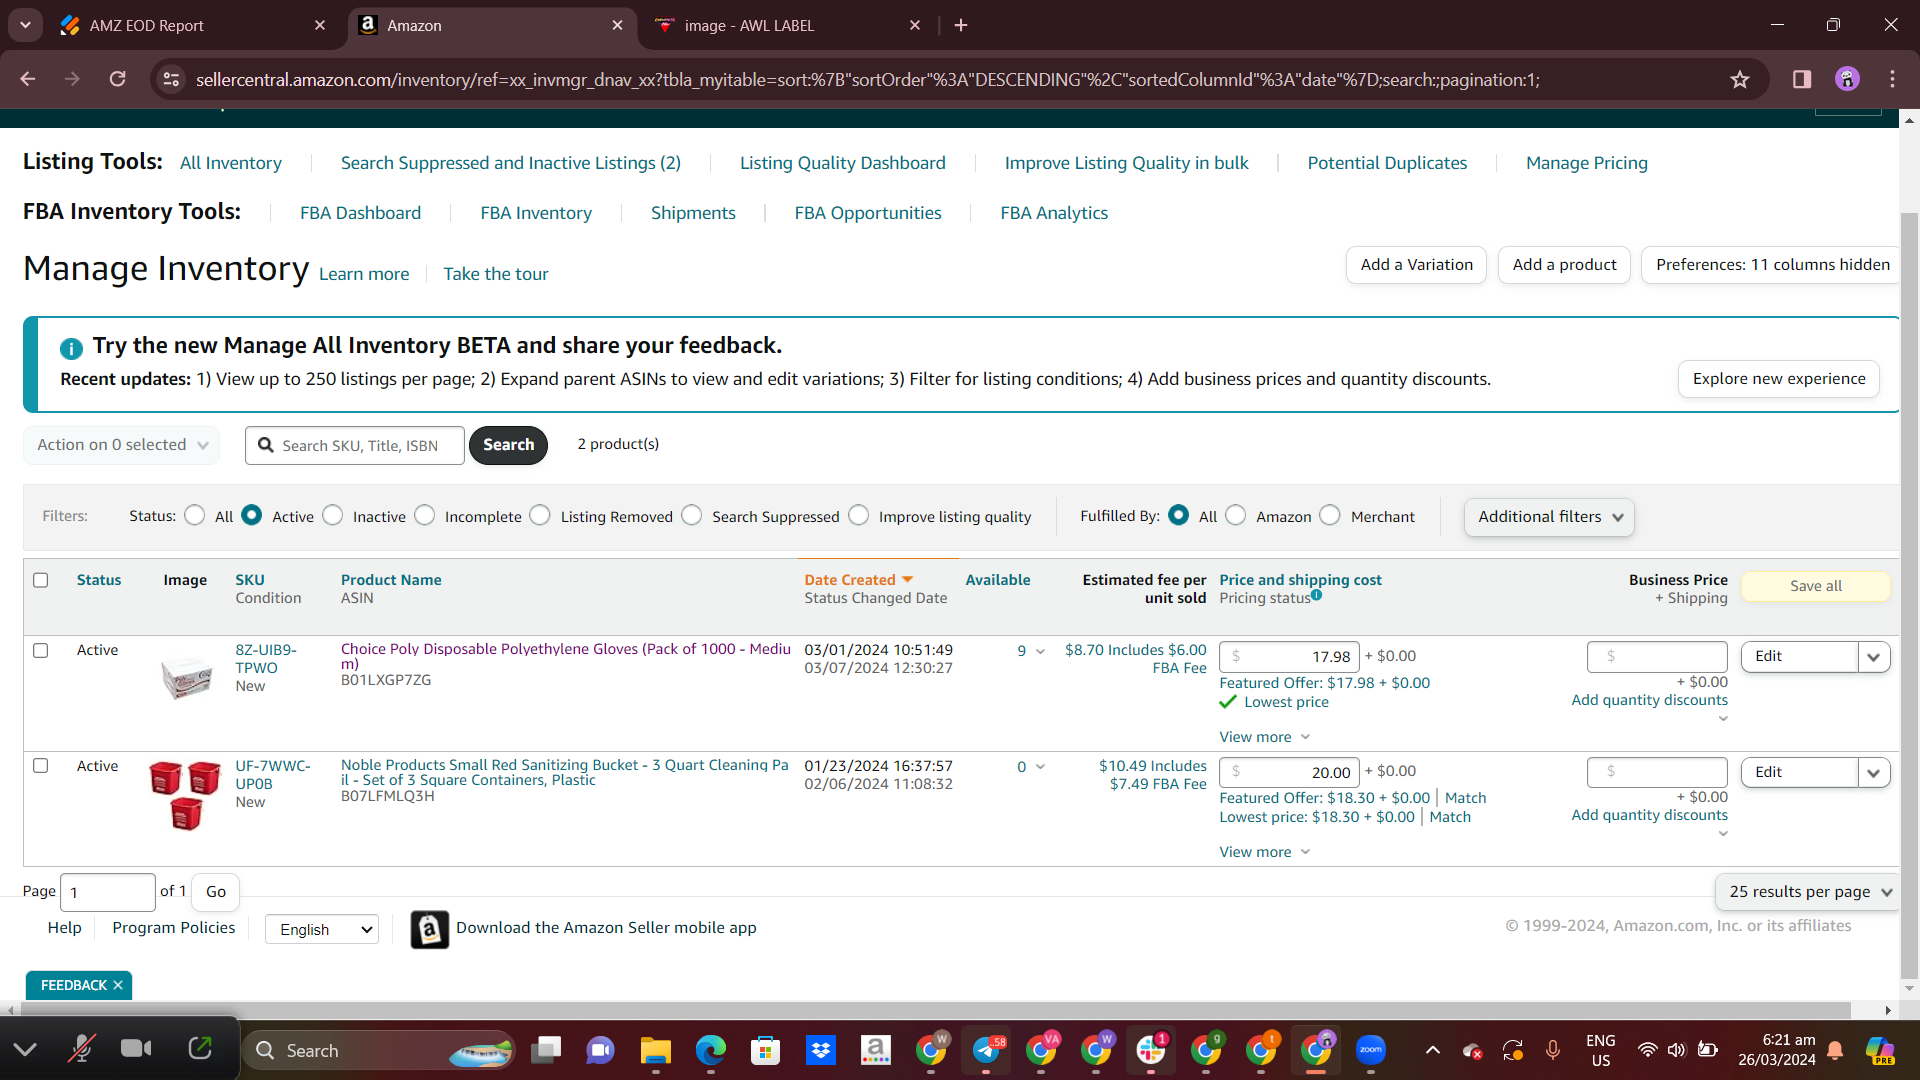Check the box for the Choice Poly Gloves row
This screenshot has width=1920, height=1080.
click(x=41, y=650)
